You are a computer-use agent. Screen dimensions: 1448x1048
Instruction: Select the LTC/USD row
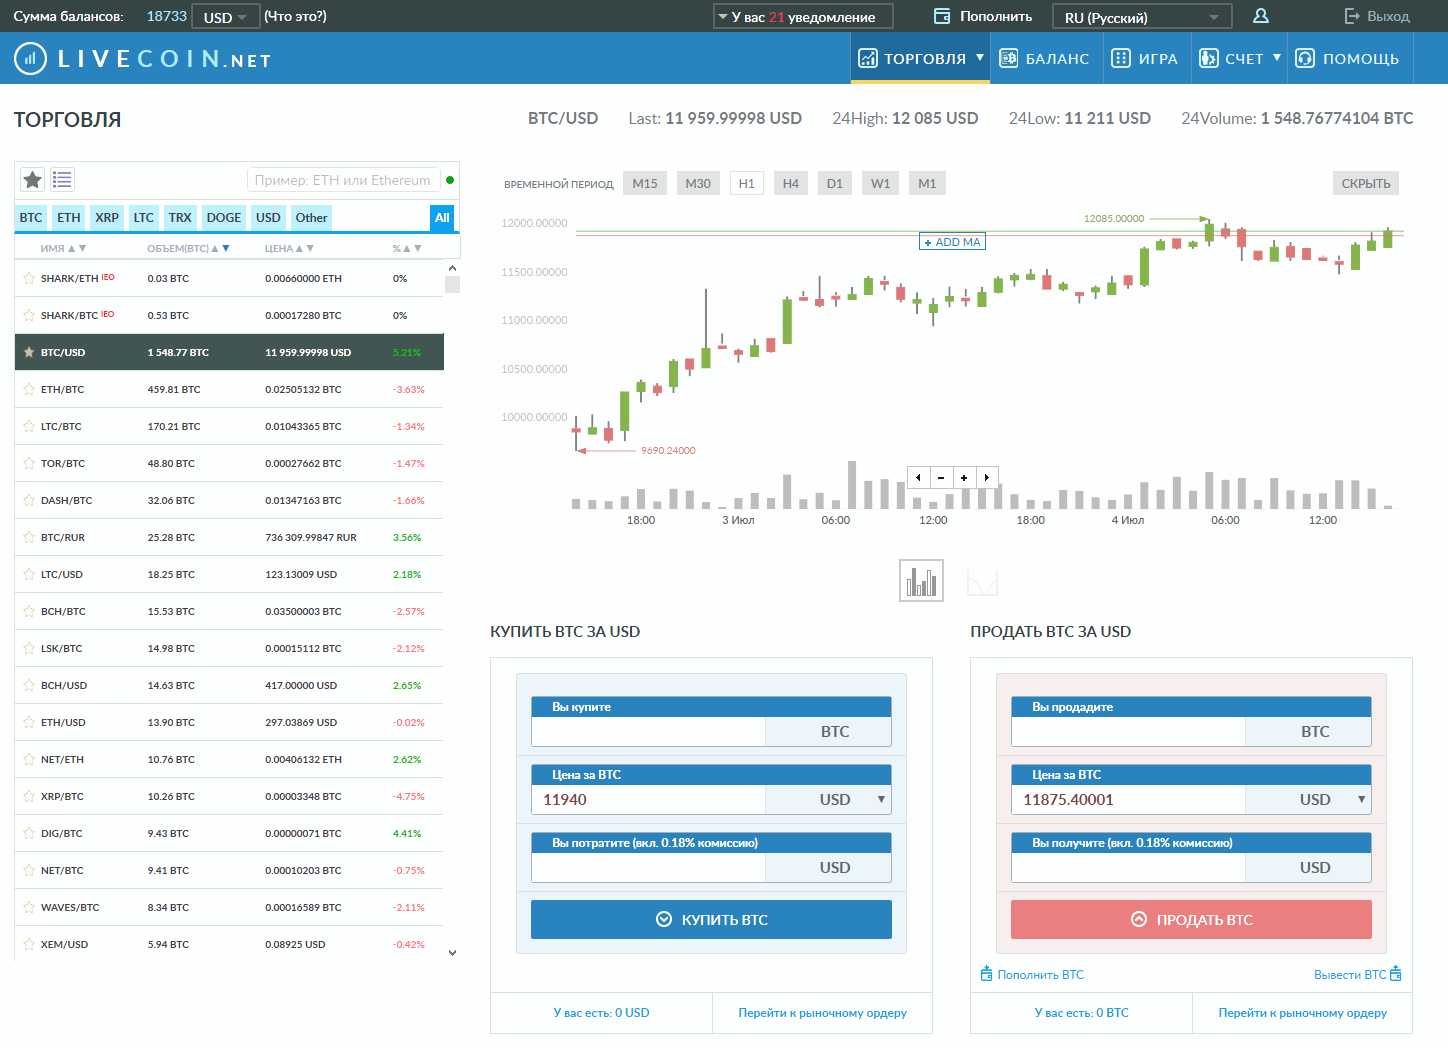point(229,574)
